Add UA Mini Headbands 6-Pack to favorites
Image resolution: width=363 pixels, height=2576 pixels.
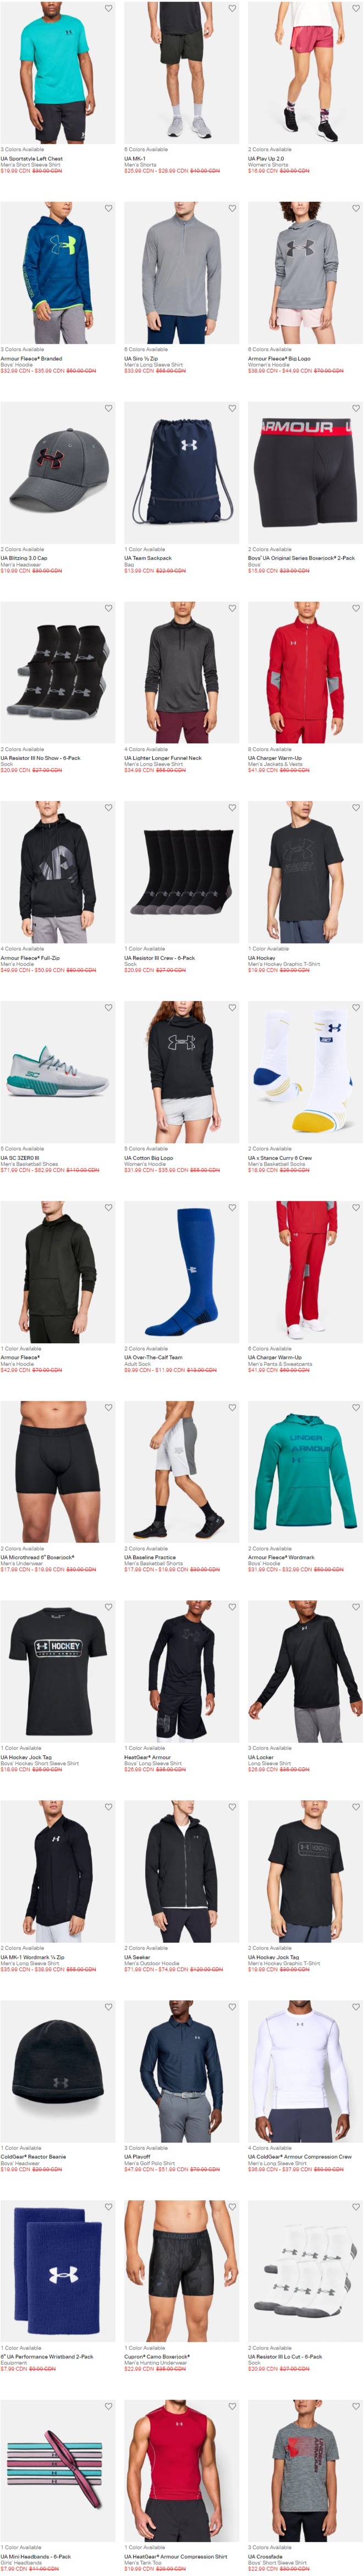108,2406
